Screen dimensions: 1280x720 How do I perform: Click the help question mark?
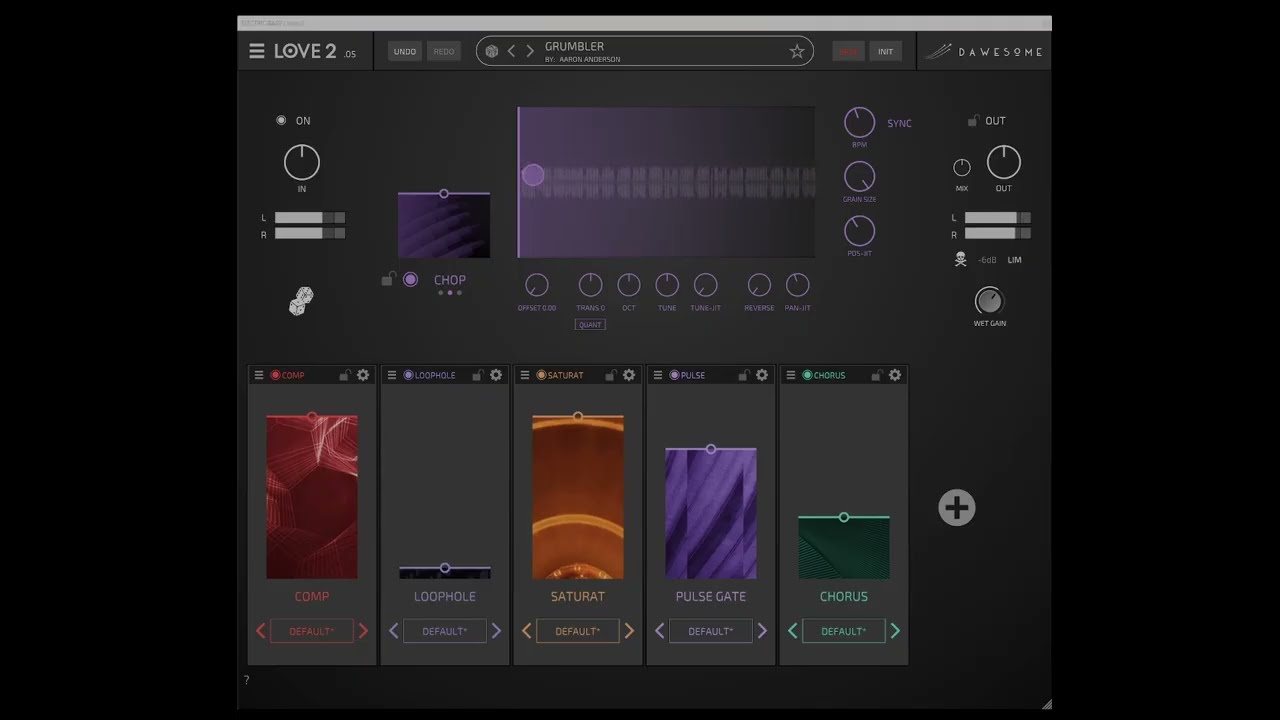point(246,680)
